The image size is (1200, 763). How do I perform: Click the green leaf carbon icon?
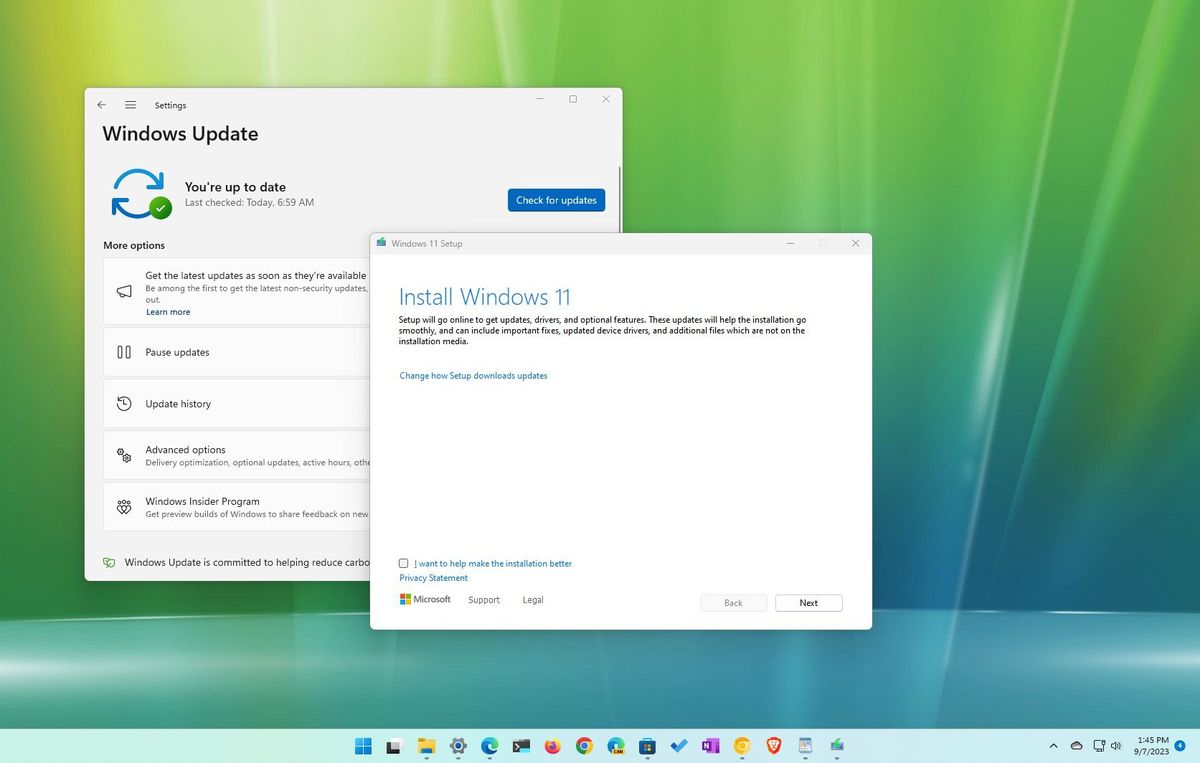pyautogui.click(x=109, y=563)
